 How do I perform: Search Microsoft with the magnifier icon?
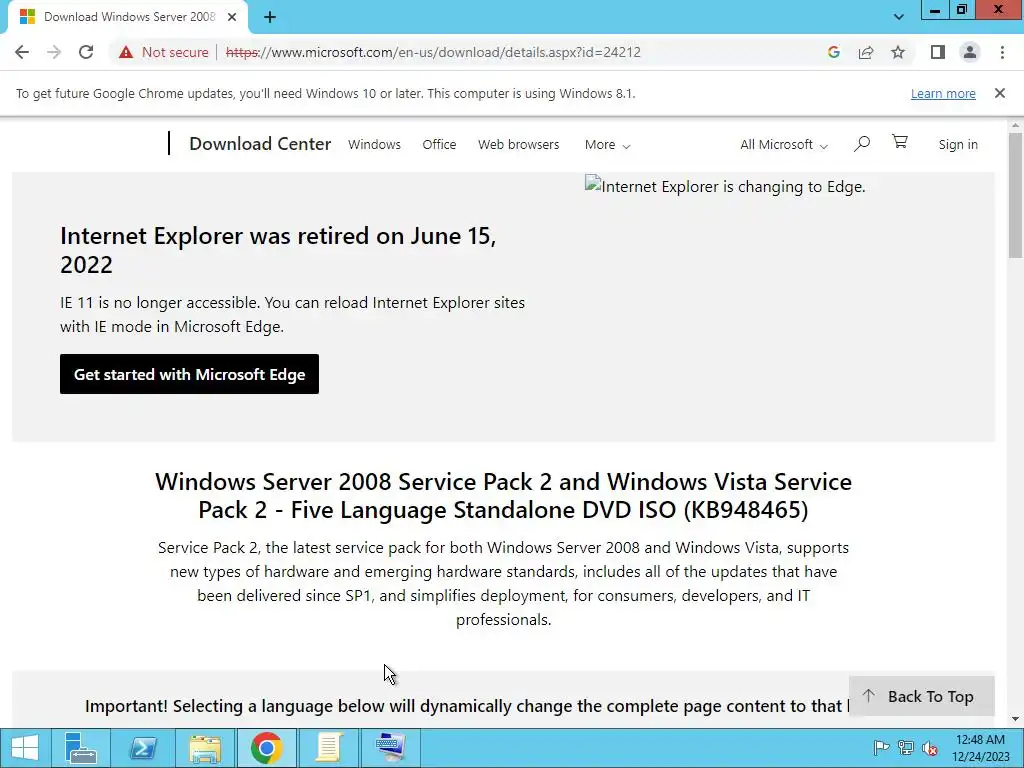(x=861, y=144)
